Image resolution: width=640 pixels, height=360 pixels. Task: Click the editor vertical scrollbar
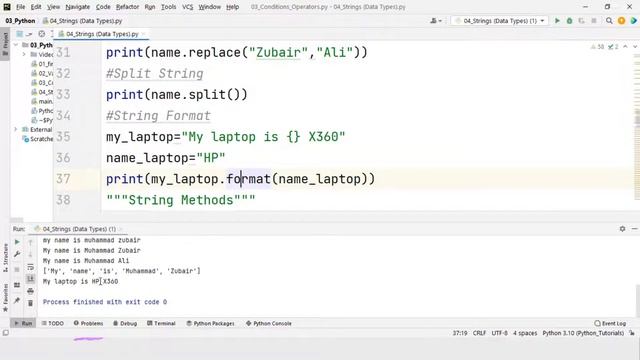[x=637, y=127]
